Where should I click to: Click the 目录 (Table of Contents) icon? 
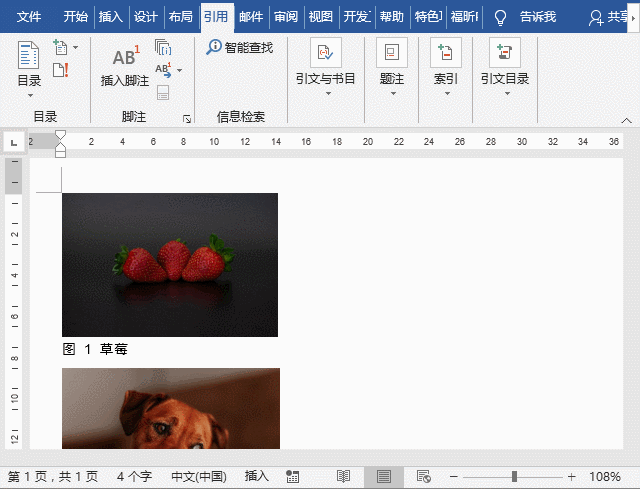(x=30, y=60)
